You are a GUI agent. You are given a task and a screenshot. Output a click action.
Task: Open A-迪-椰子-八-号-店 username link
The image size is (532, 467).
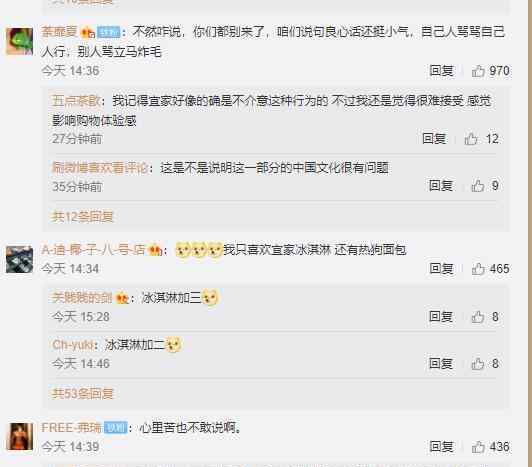tap(93, 250)
